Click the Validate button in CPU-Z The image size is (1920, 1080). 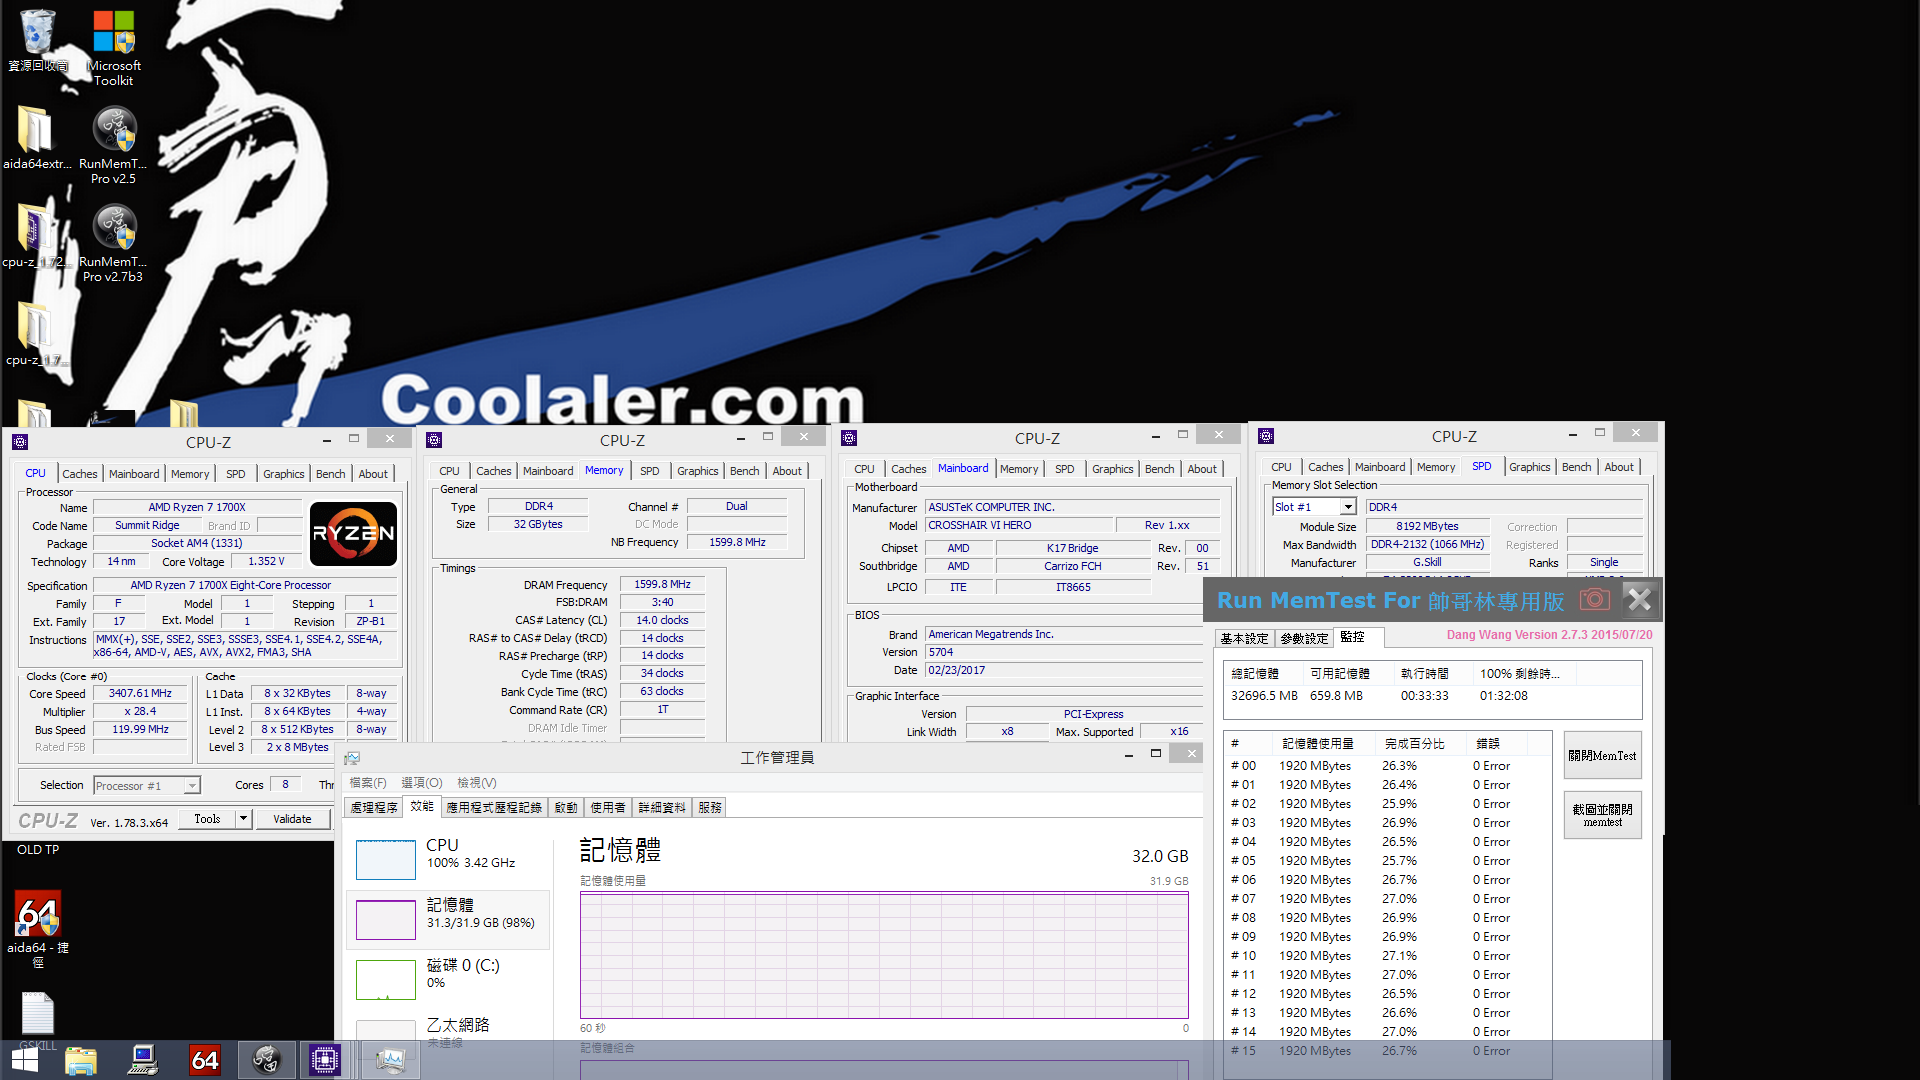(x=292, y=819)
